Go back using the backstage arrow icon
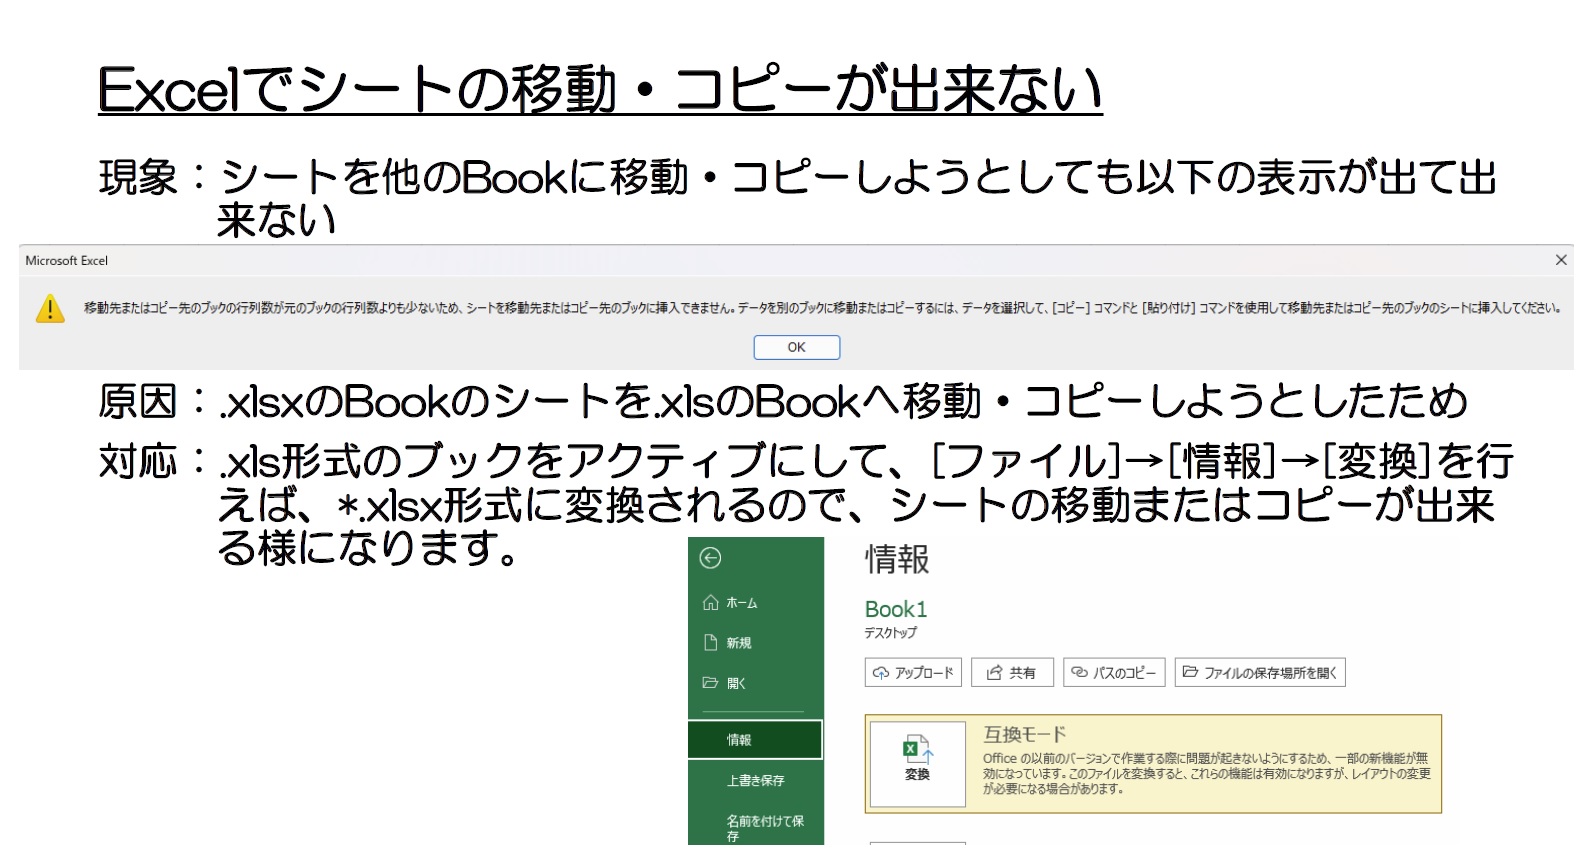The image size is (1580, 852). click(x=710, y=558)
